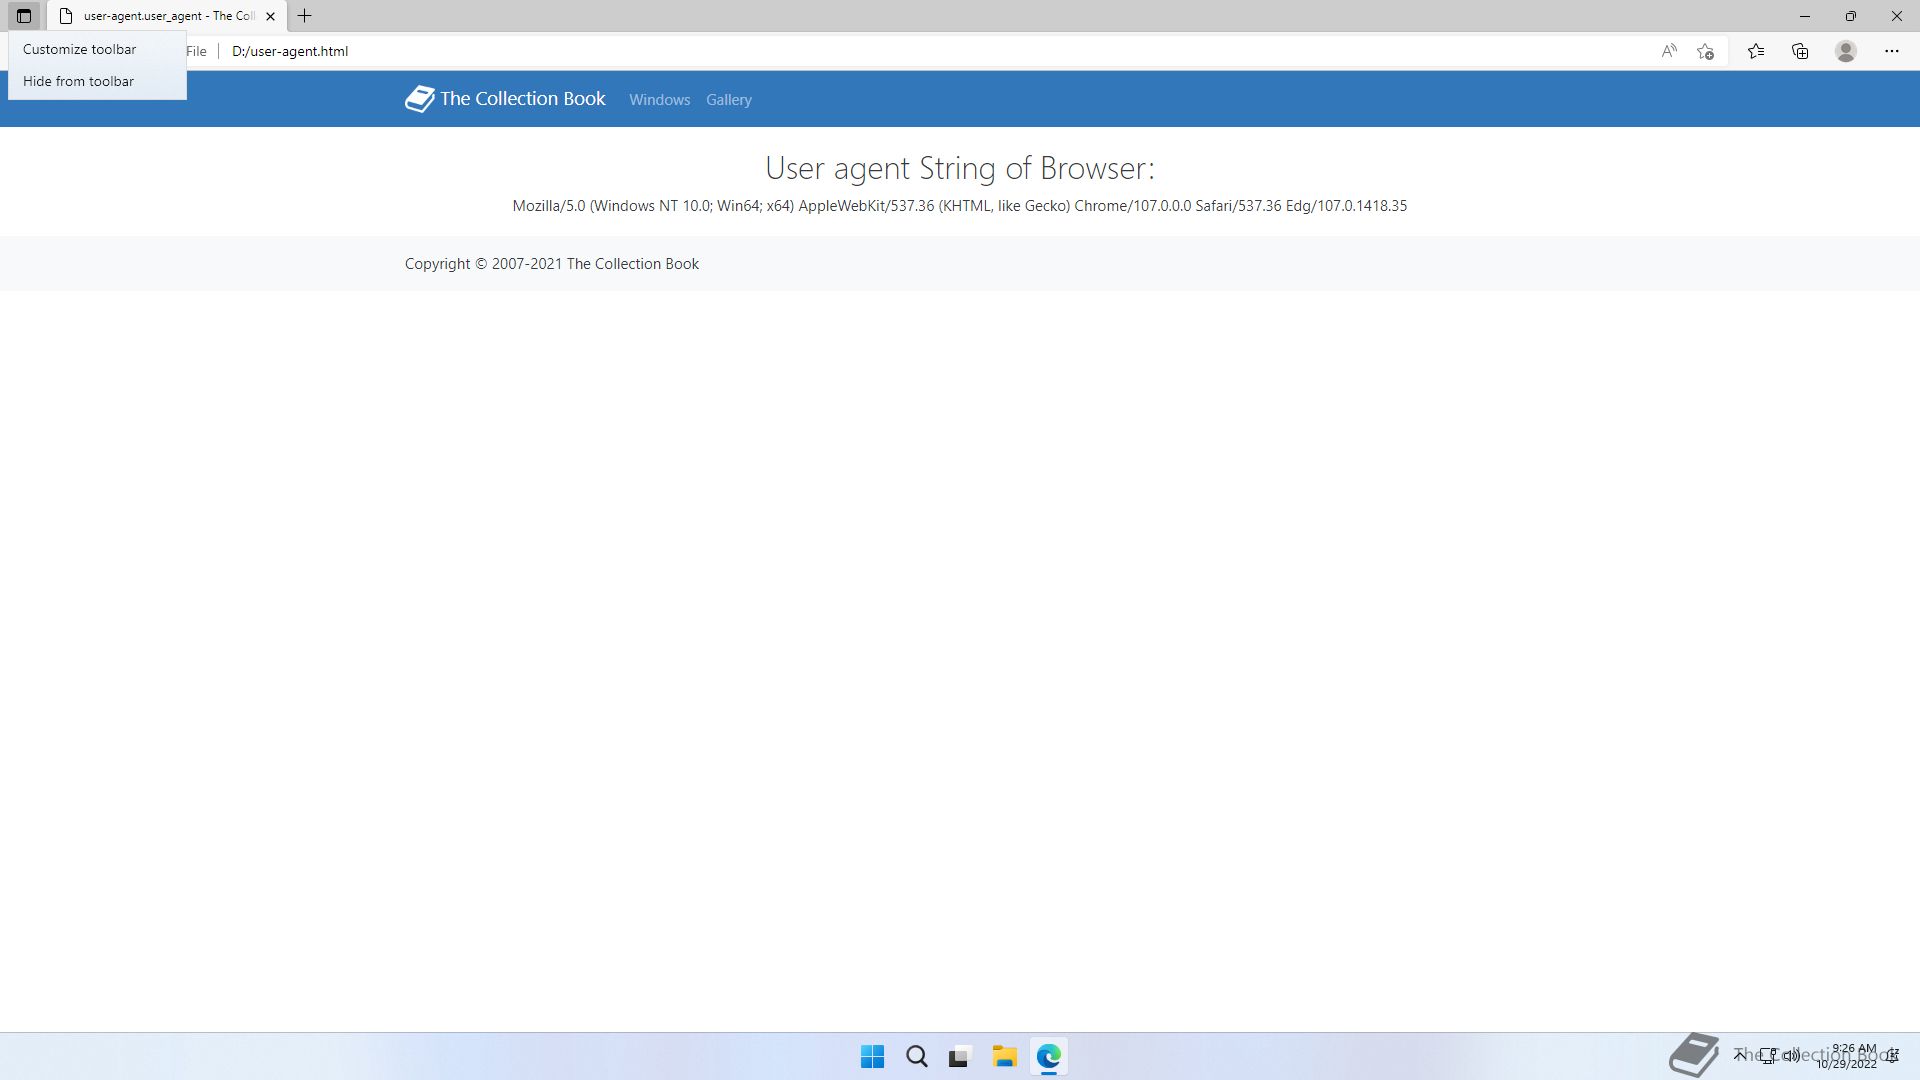Screen dimensions: 1920x1080
Task: Click the address bar URL field
Action: [x=800, y=51]
